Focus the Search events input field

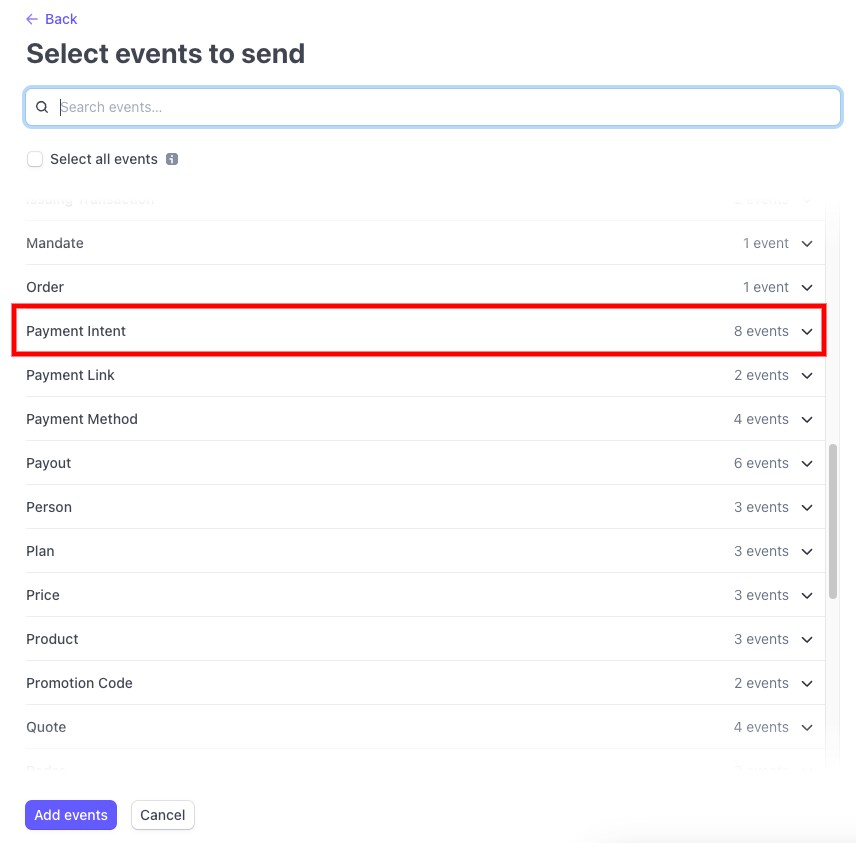coord(433,107)
